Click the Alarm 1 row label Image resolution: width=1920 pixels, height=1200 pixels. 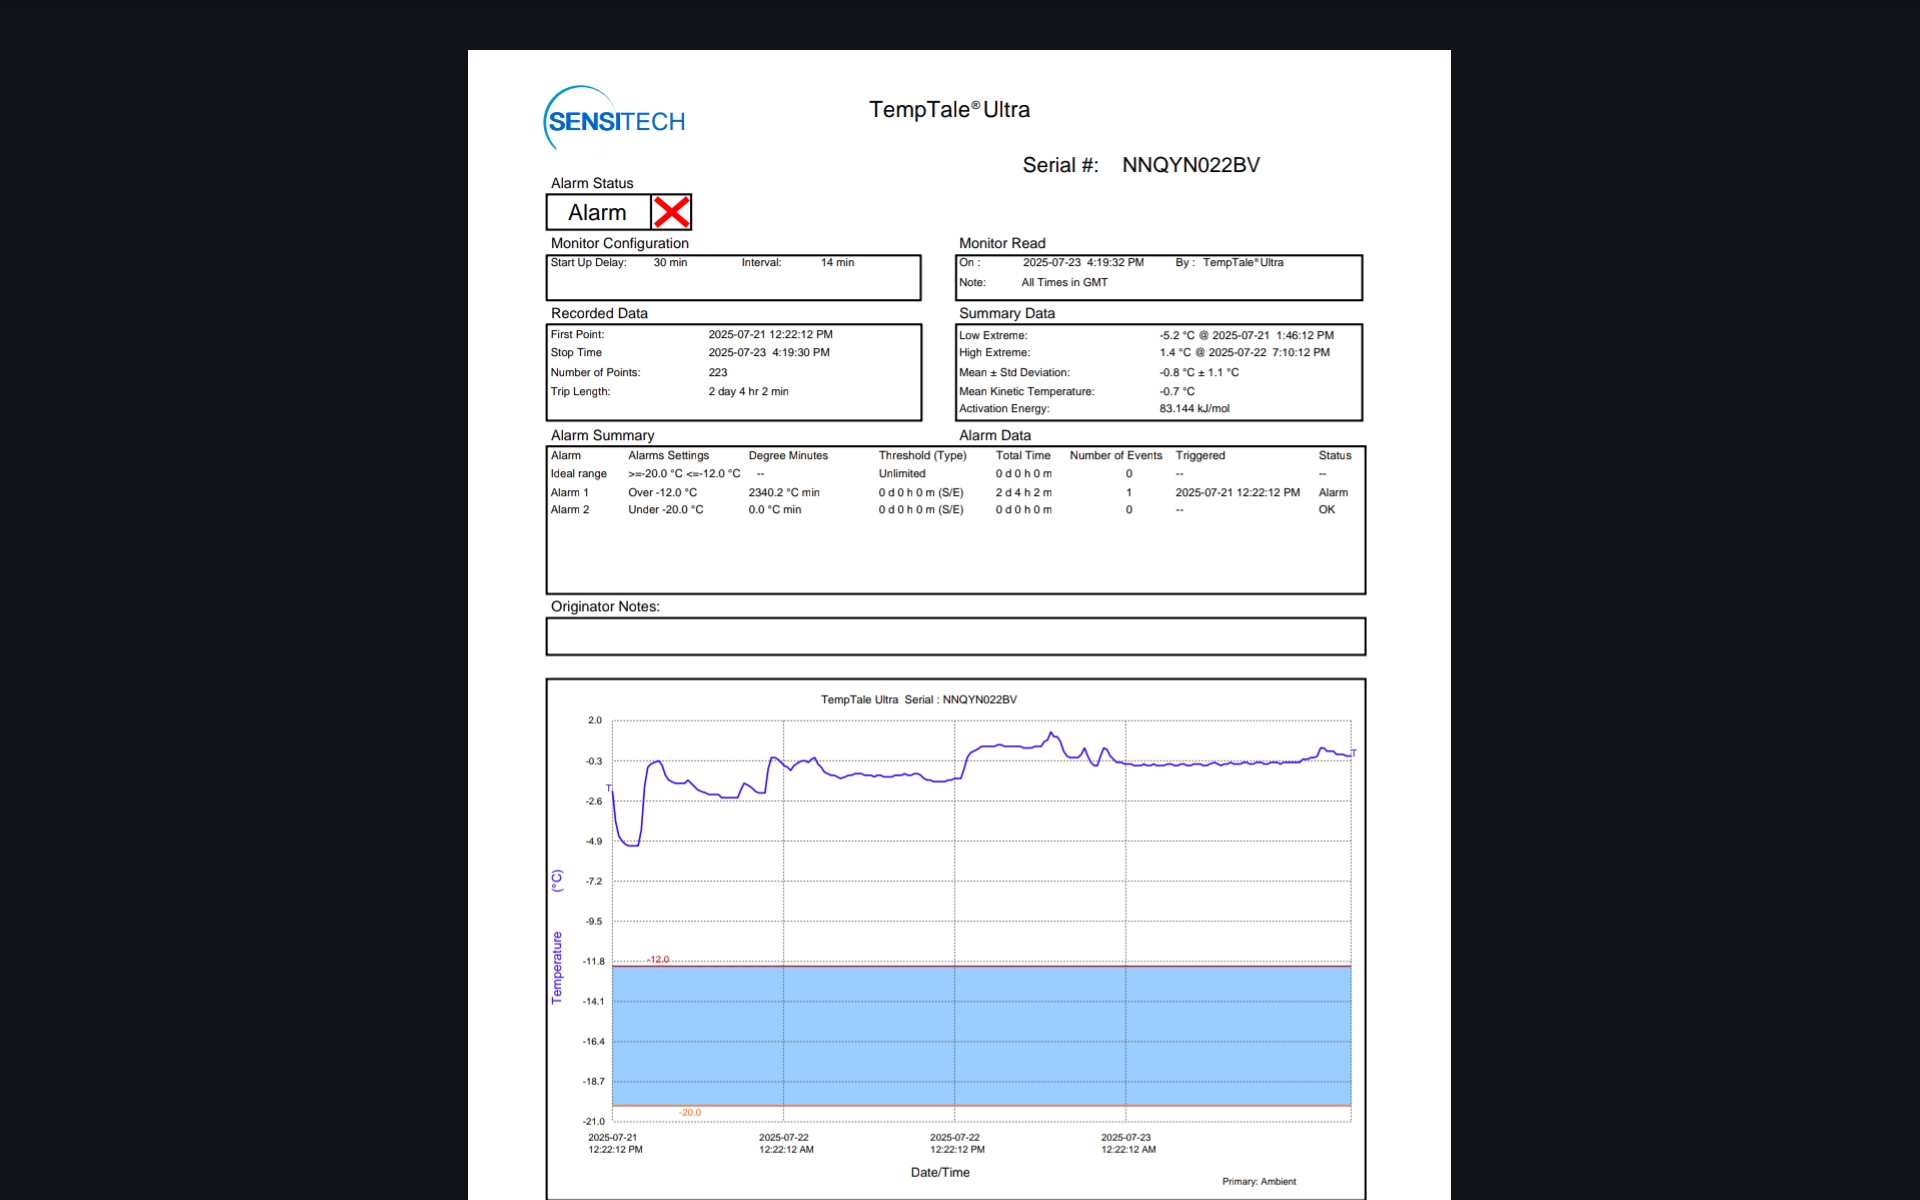569,492
